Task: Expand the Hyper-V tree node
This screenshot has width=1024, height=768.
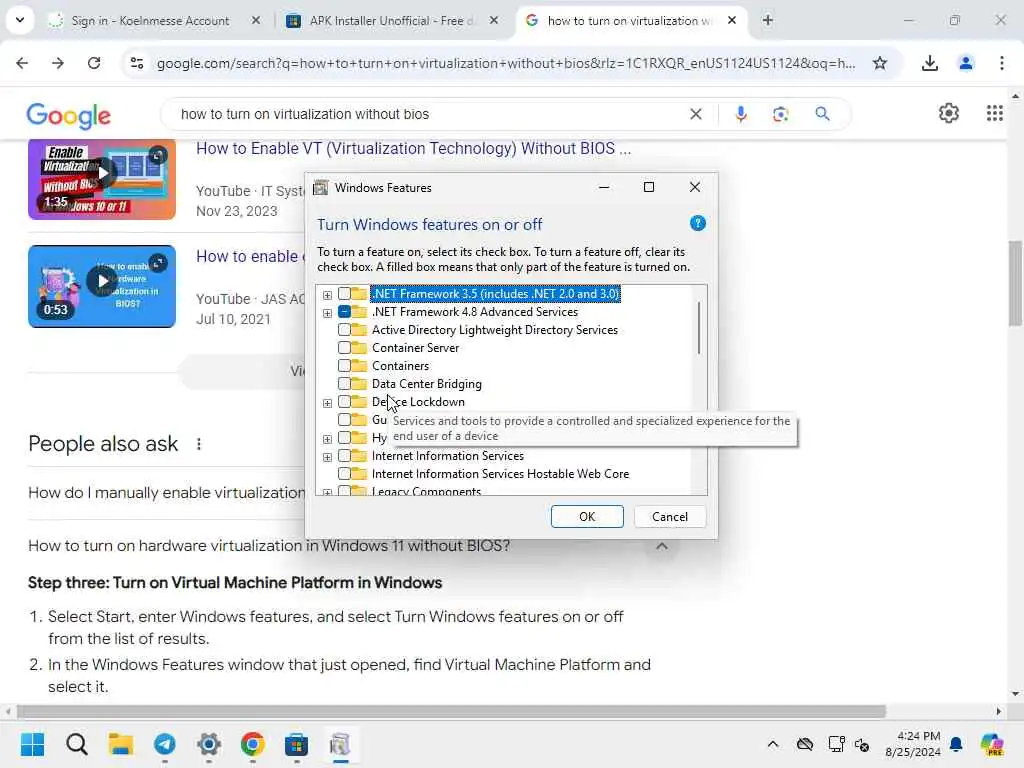Action: (327, 439)
